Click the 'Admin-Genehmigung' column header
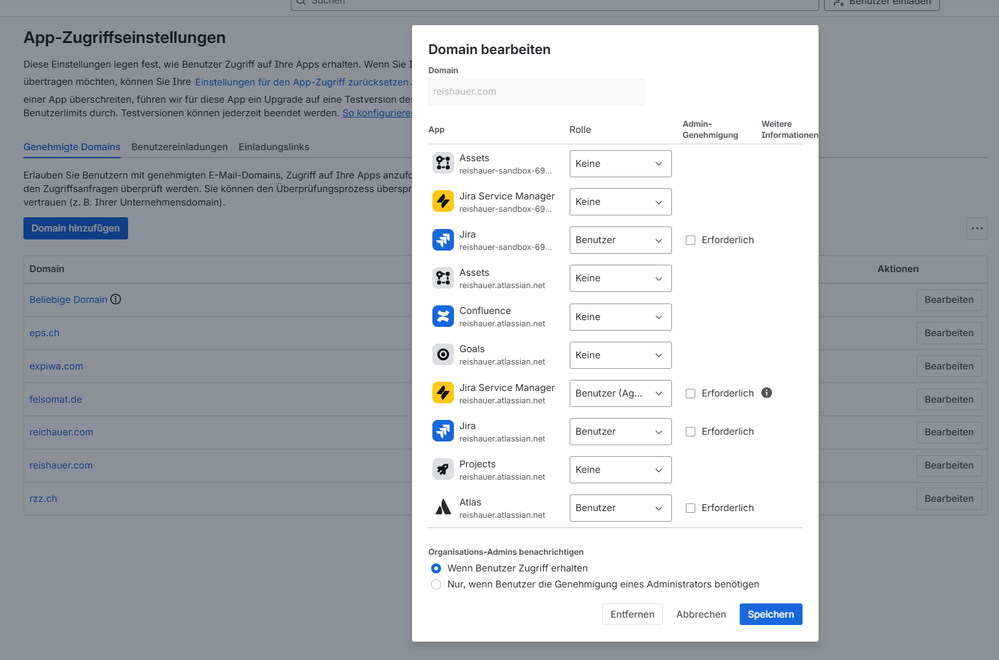 tap(710, 129)
